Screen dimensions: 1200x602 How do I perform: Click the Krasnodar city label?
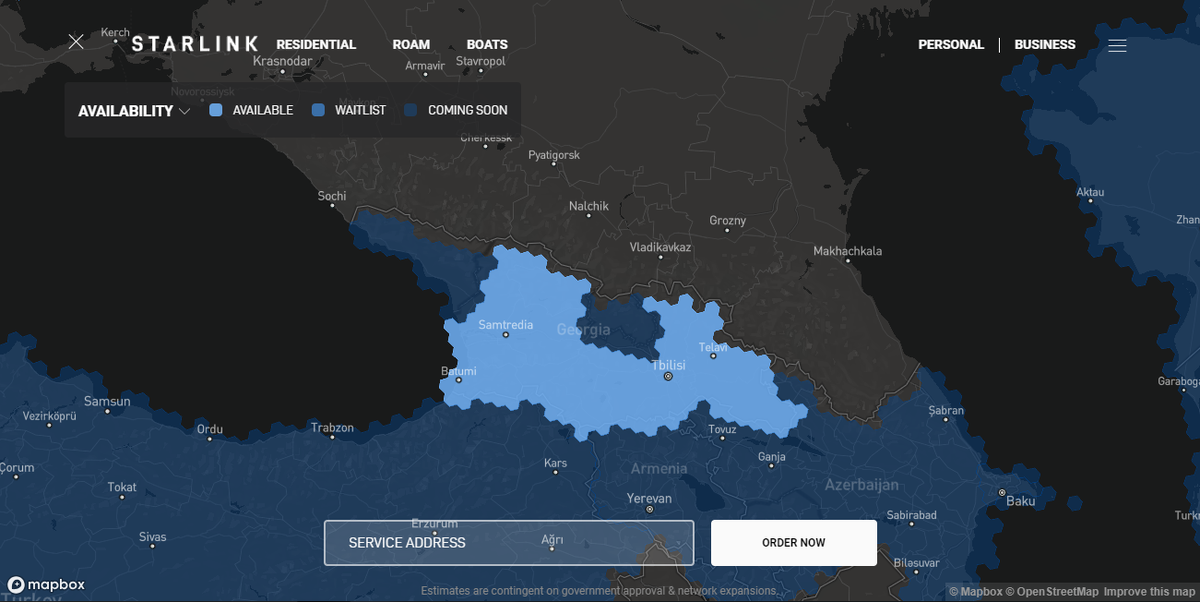click(282, 61)
